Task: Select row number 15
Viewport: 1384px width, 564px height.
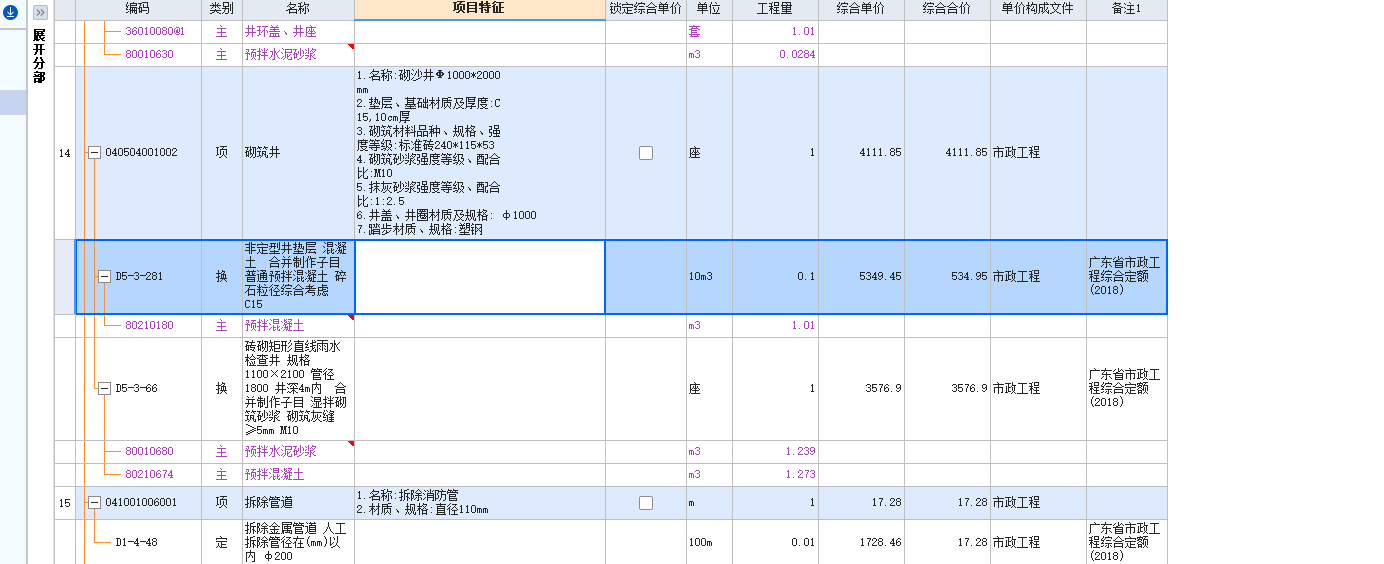Action: pyautogui.click(x=65, y=503)
